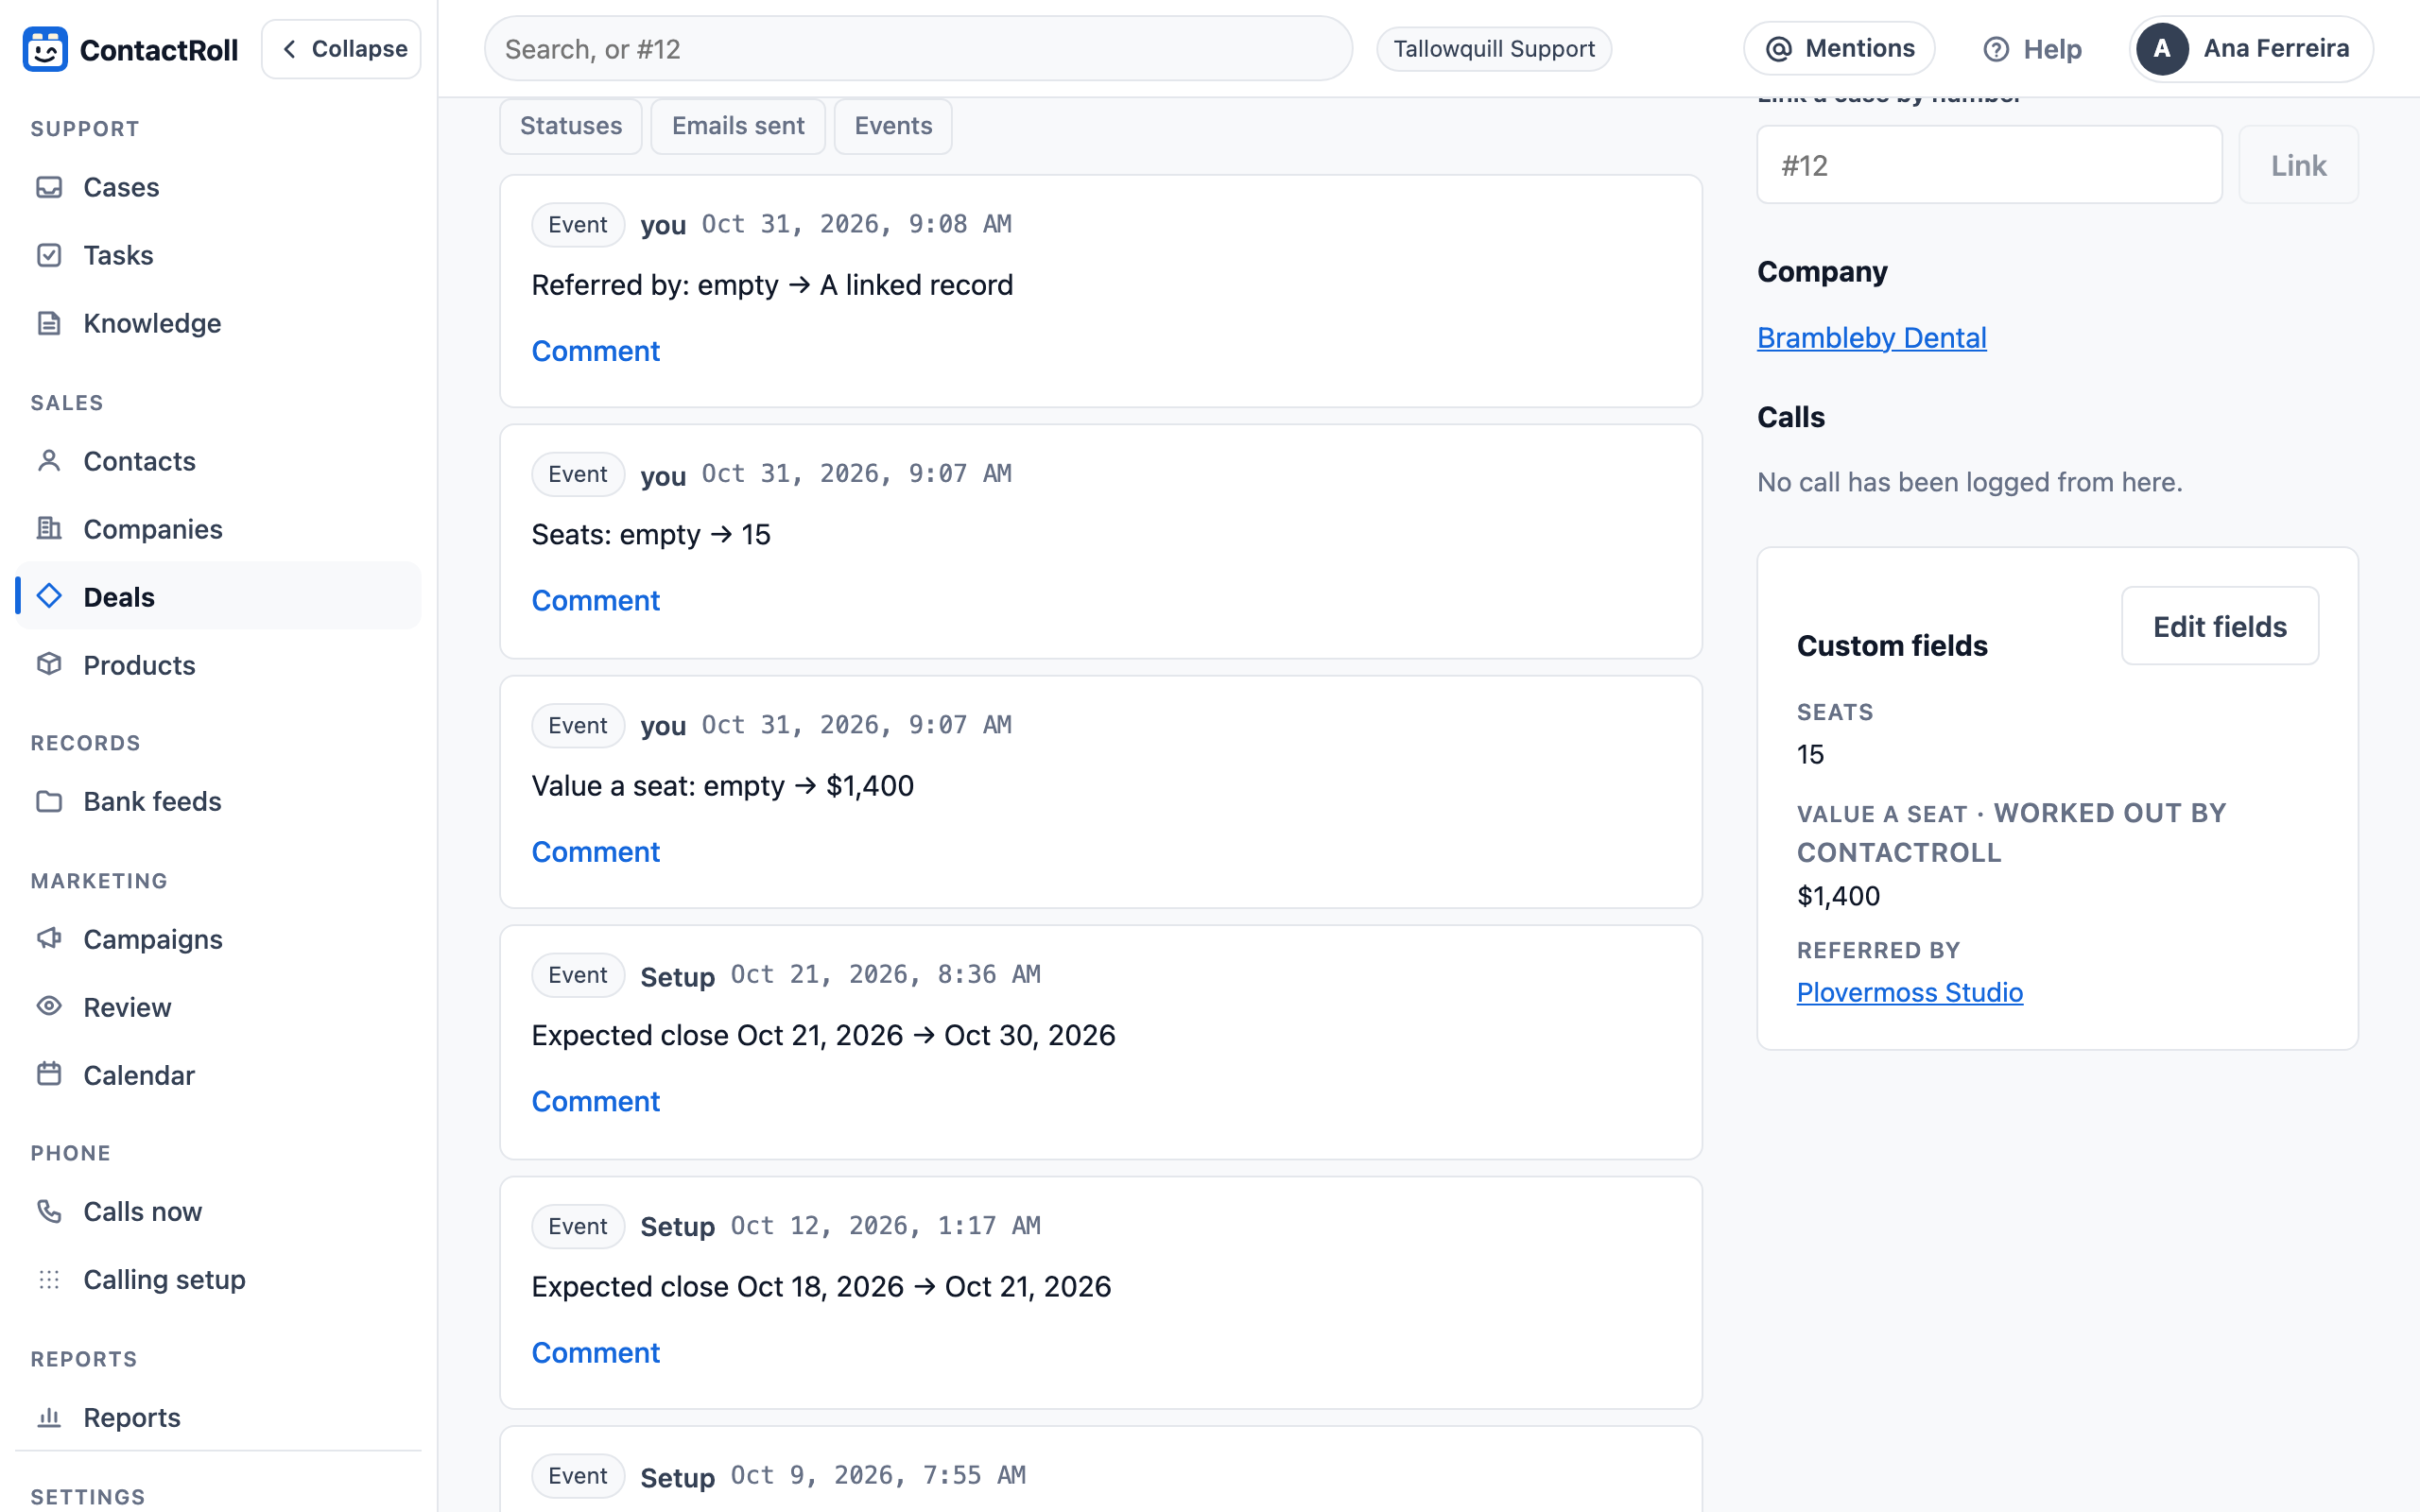The height and width of the screenshot is (1512, 2420).
Task: Open Bank feeds via its folder icon
Action: (49, 801)
